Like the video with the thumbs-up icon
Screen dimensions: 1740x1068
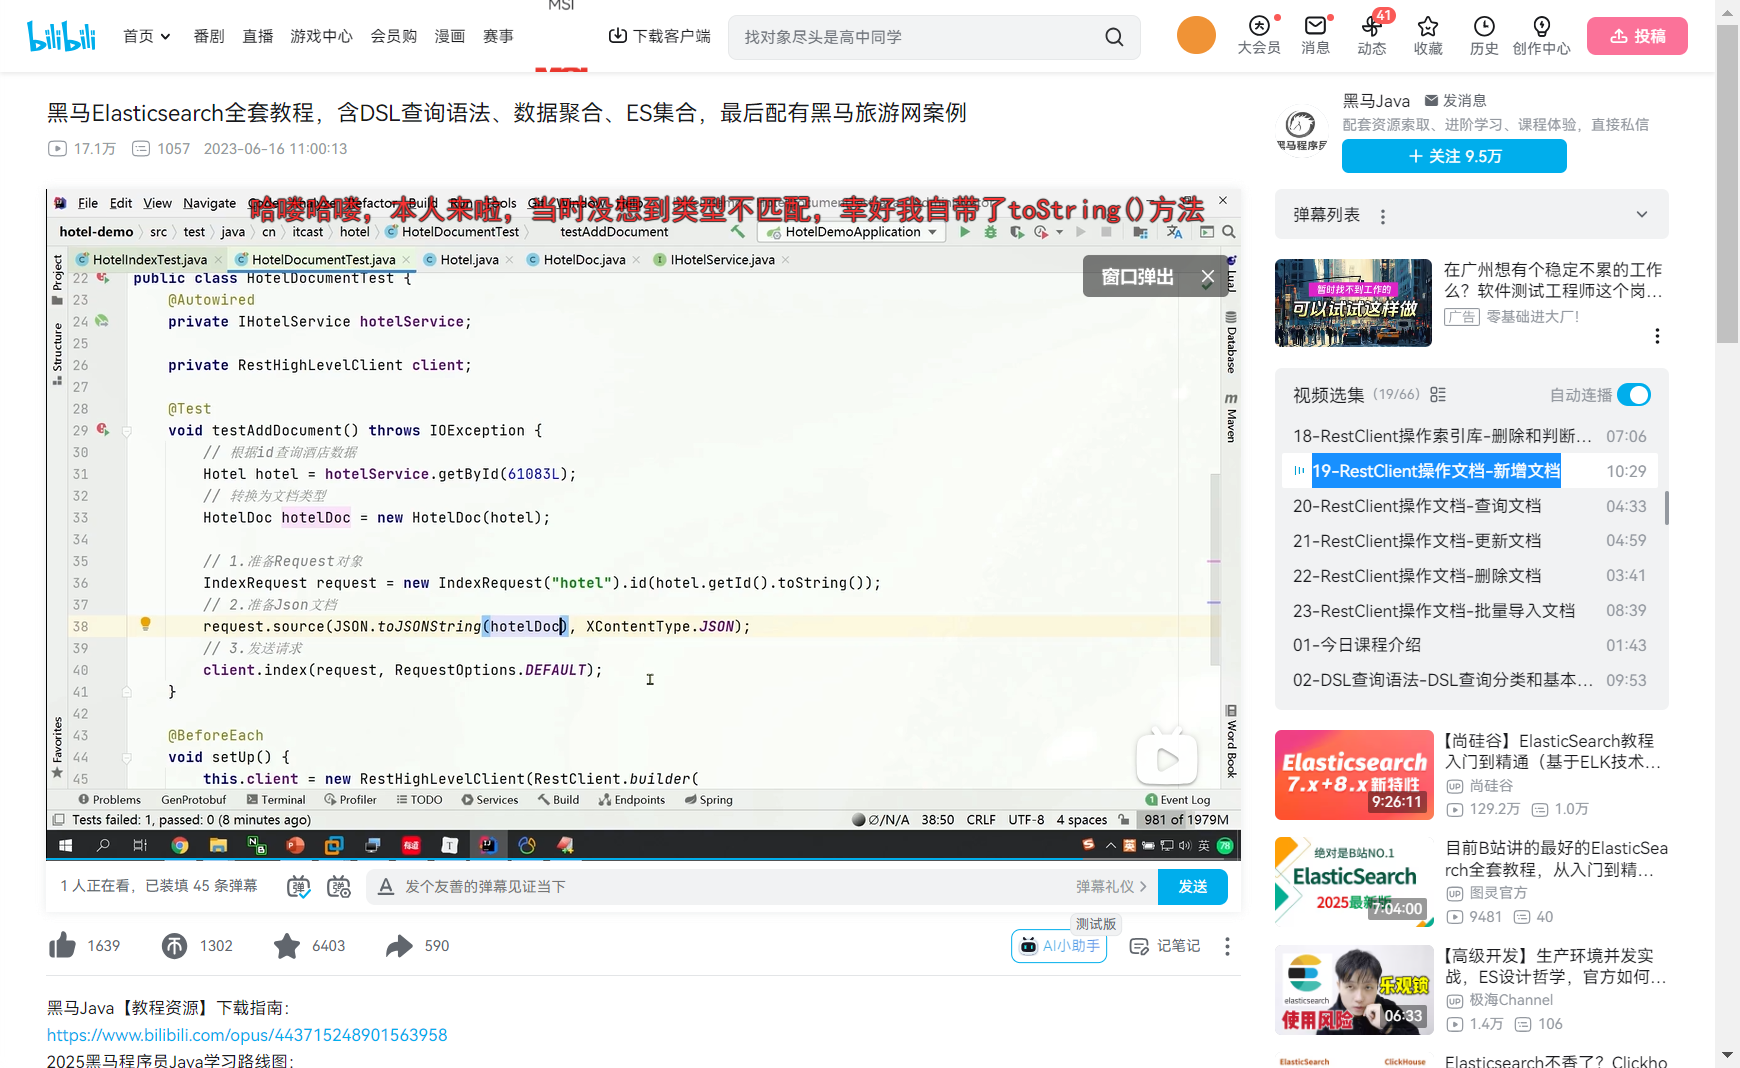tap(62, 945)
